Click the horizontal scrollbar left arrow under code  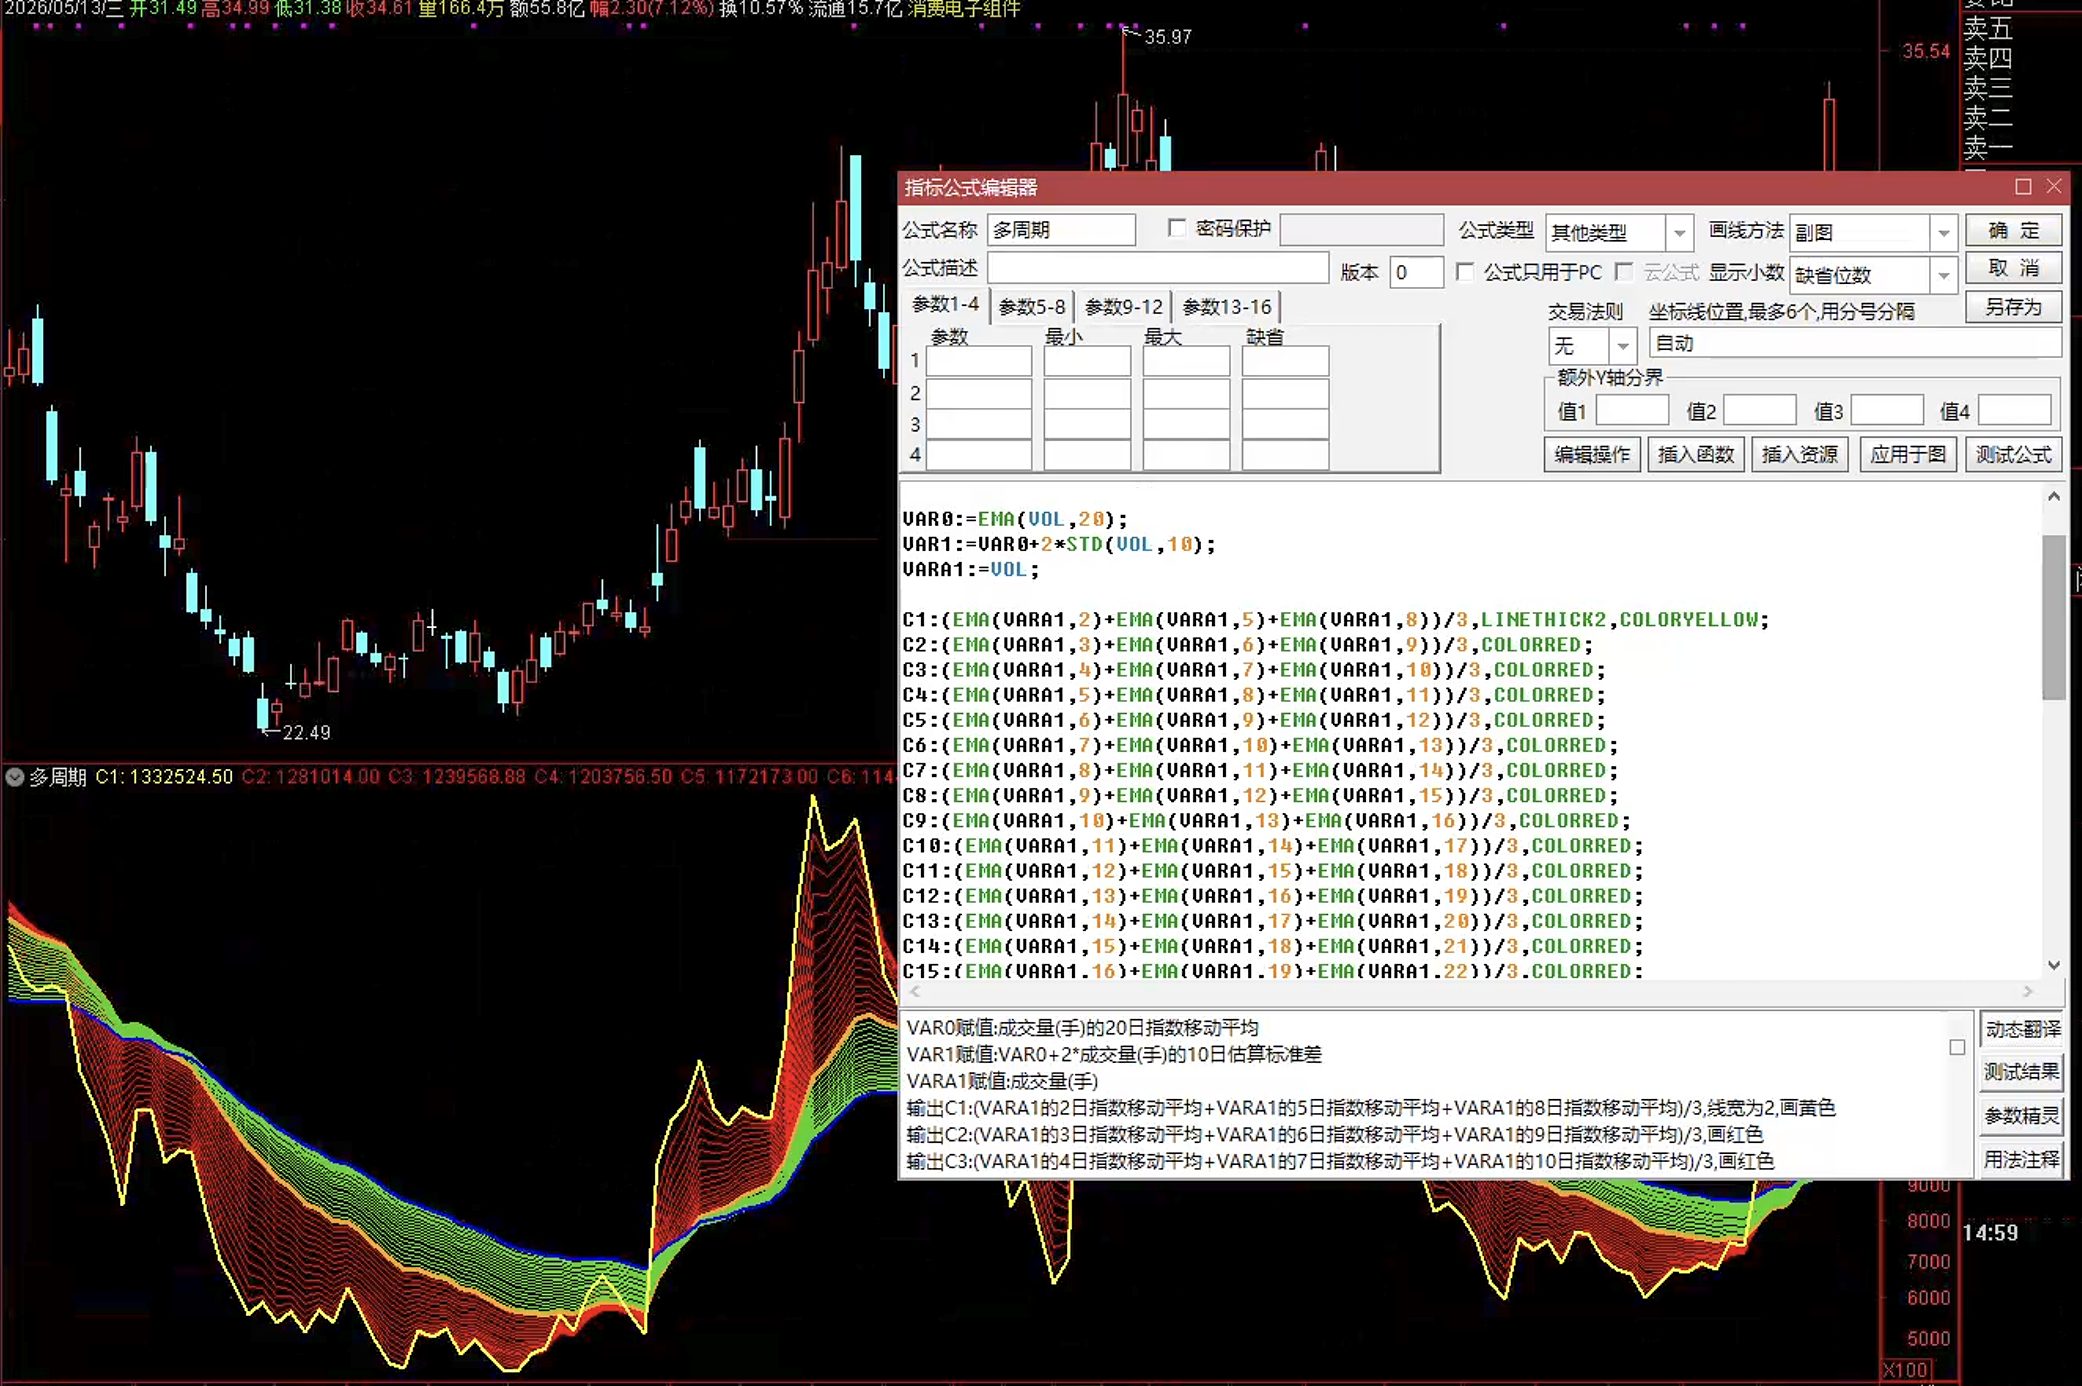pos(914,992)
